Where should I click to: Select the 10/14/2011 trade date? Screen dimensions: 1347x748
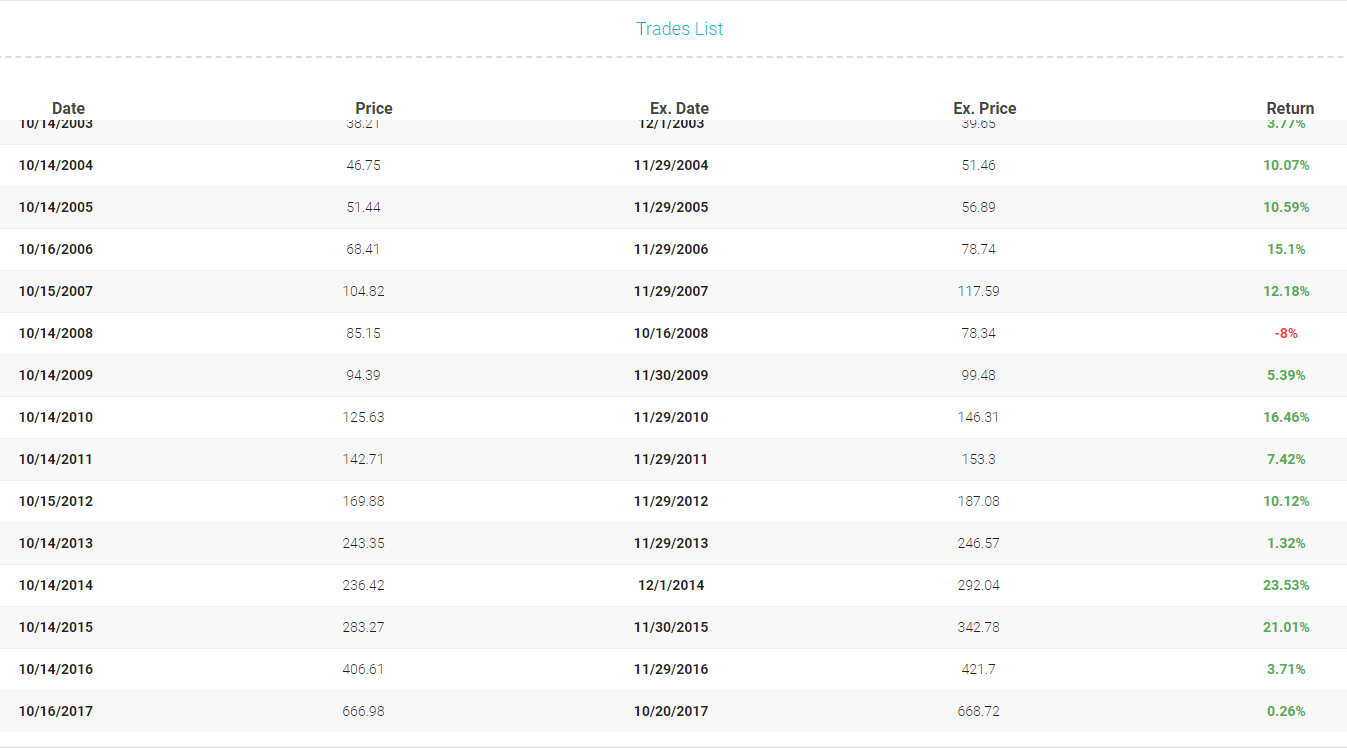pos(56,459)
